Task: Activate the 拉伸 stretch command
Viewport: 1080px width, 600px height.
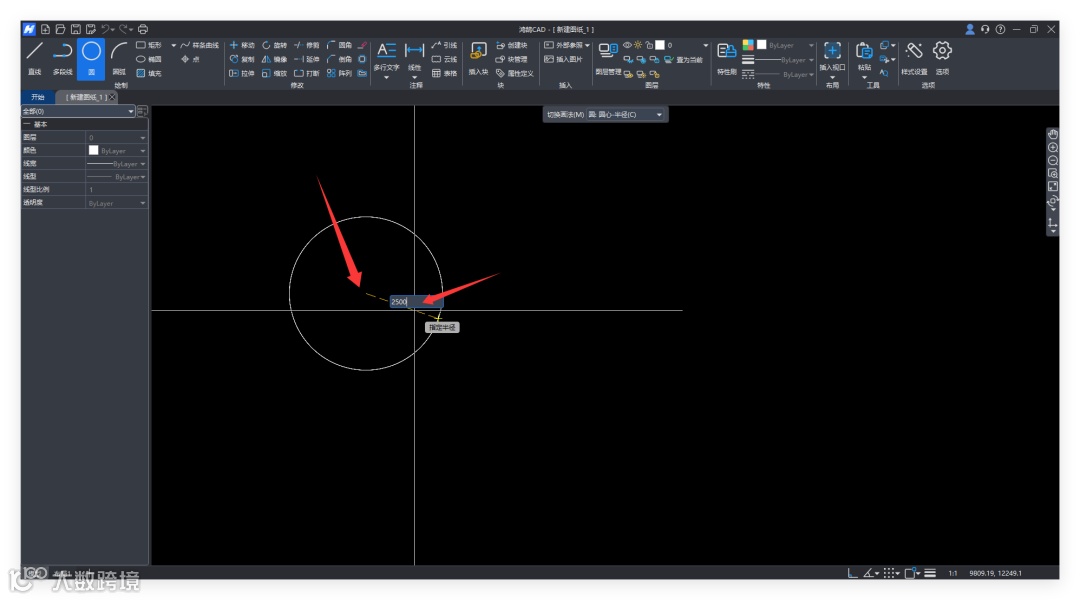Action: pos(242,73)
